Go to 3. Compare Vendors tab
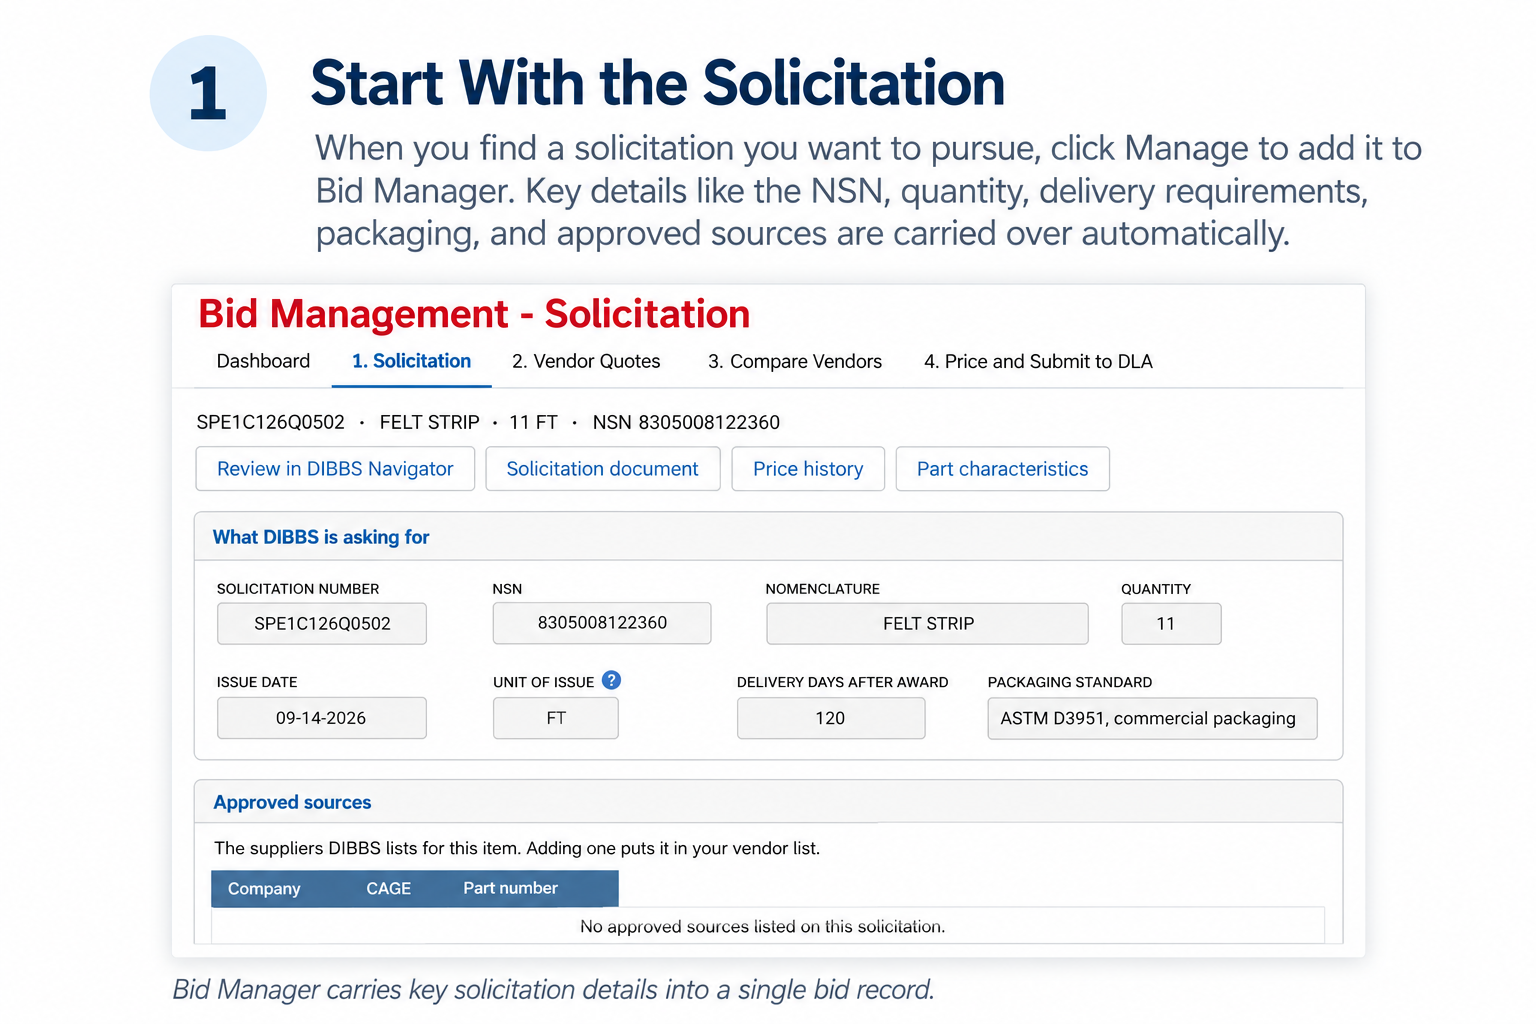The height and width of the screenshot is (1024, 1536). 795,361
